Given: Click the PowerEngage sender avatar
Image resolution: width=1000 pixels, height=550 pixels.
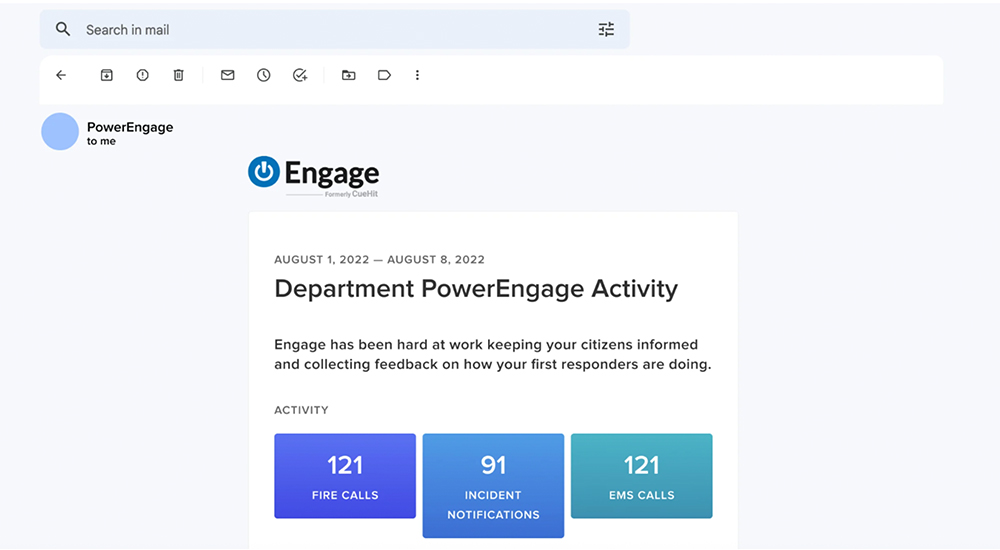Looking at the screenshot, I should pyautogui.click(x=60, y=131).
